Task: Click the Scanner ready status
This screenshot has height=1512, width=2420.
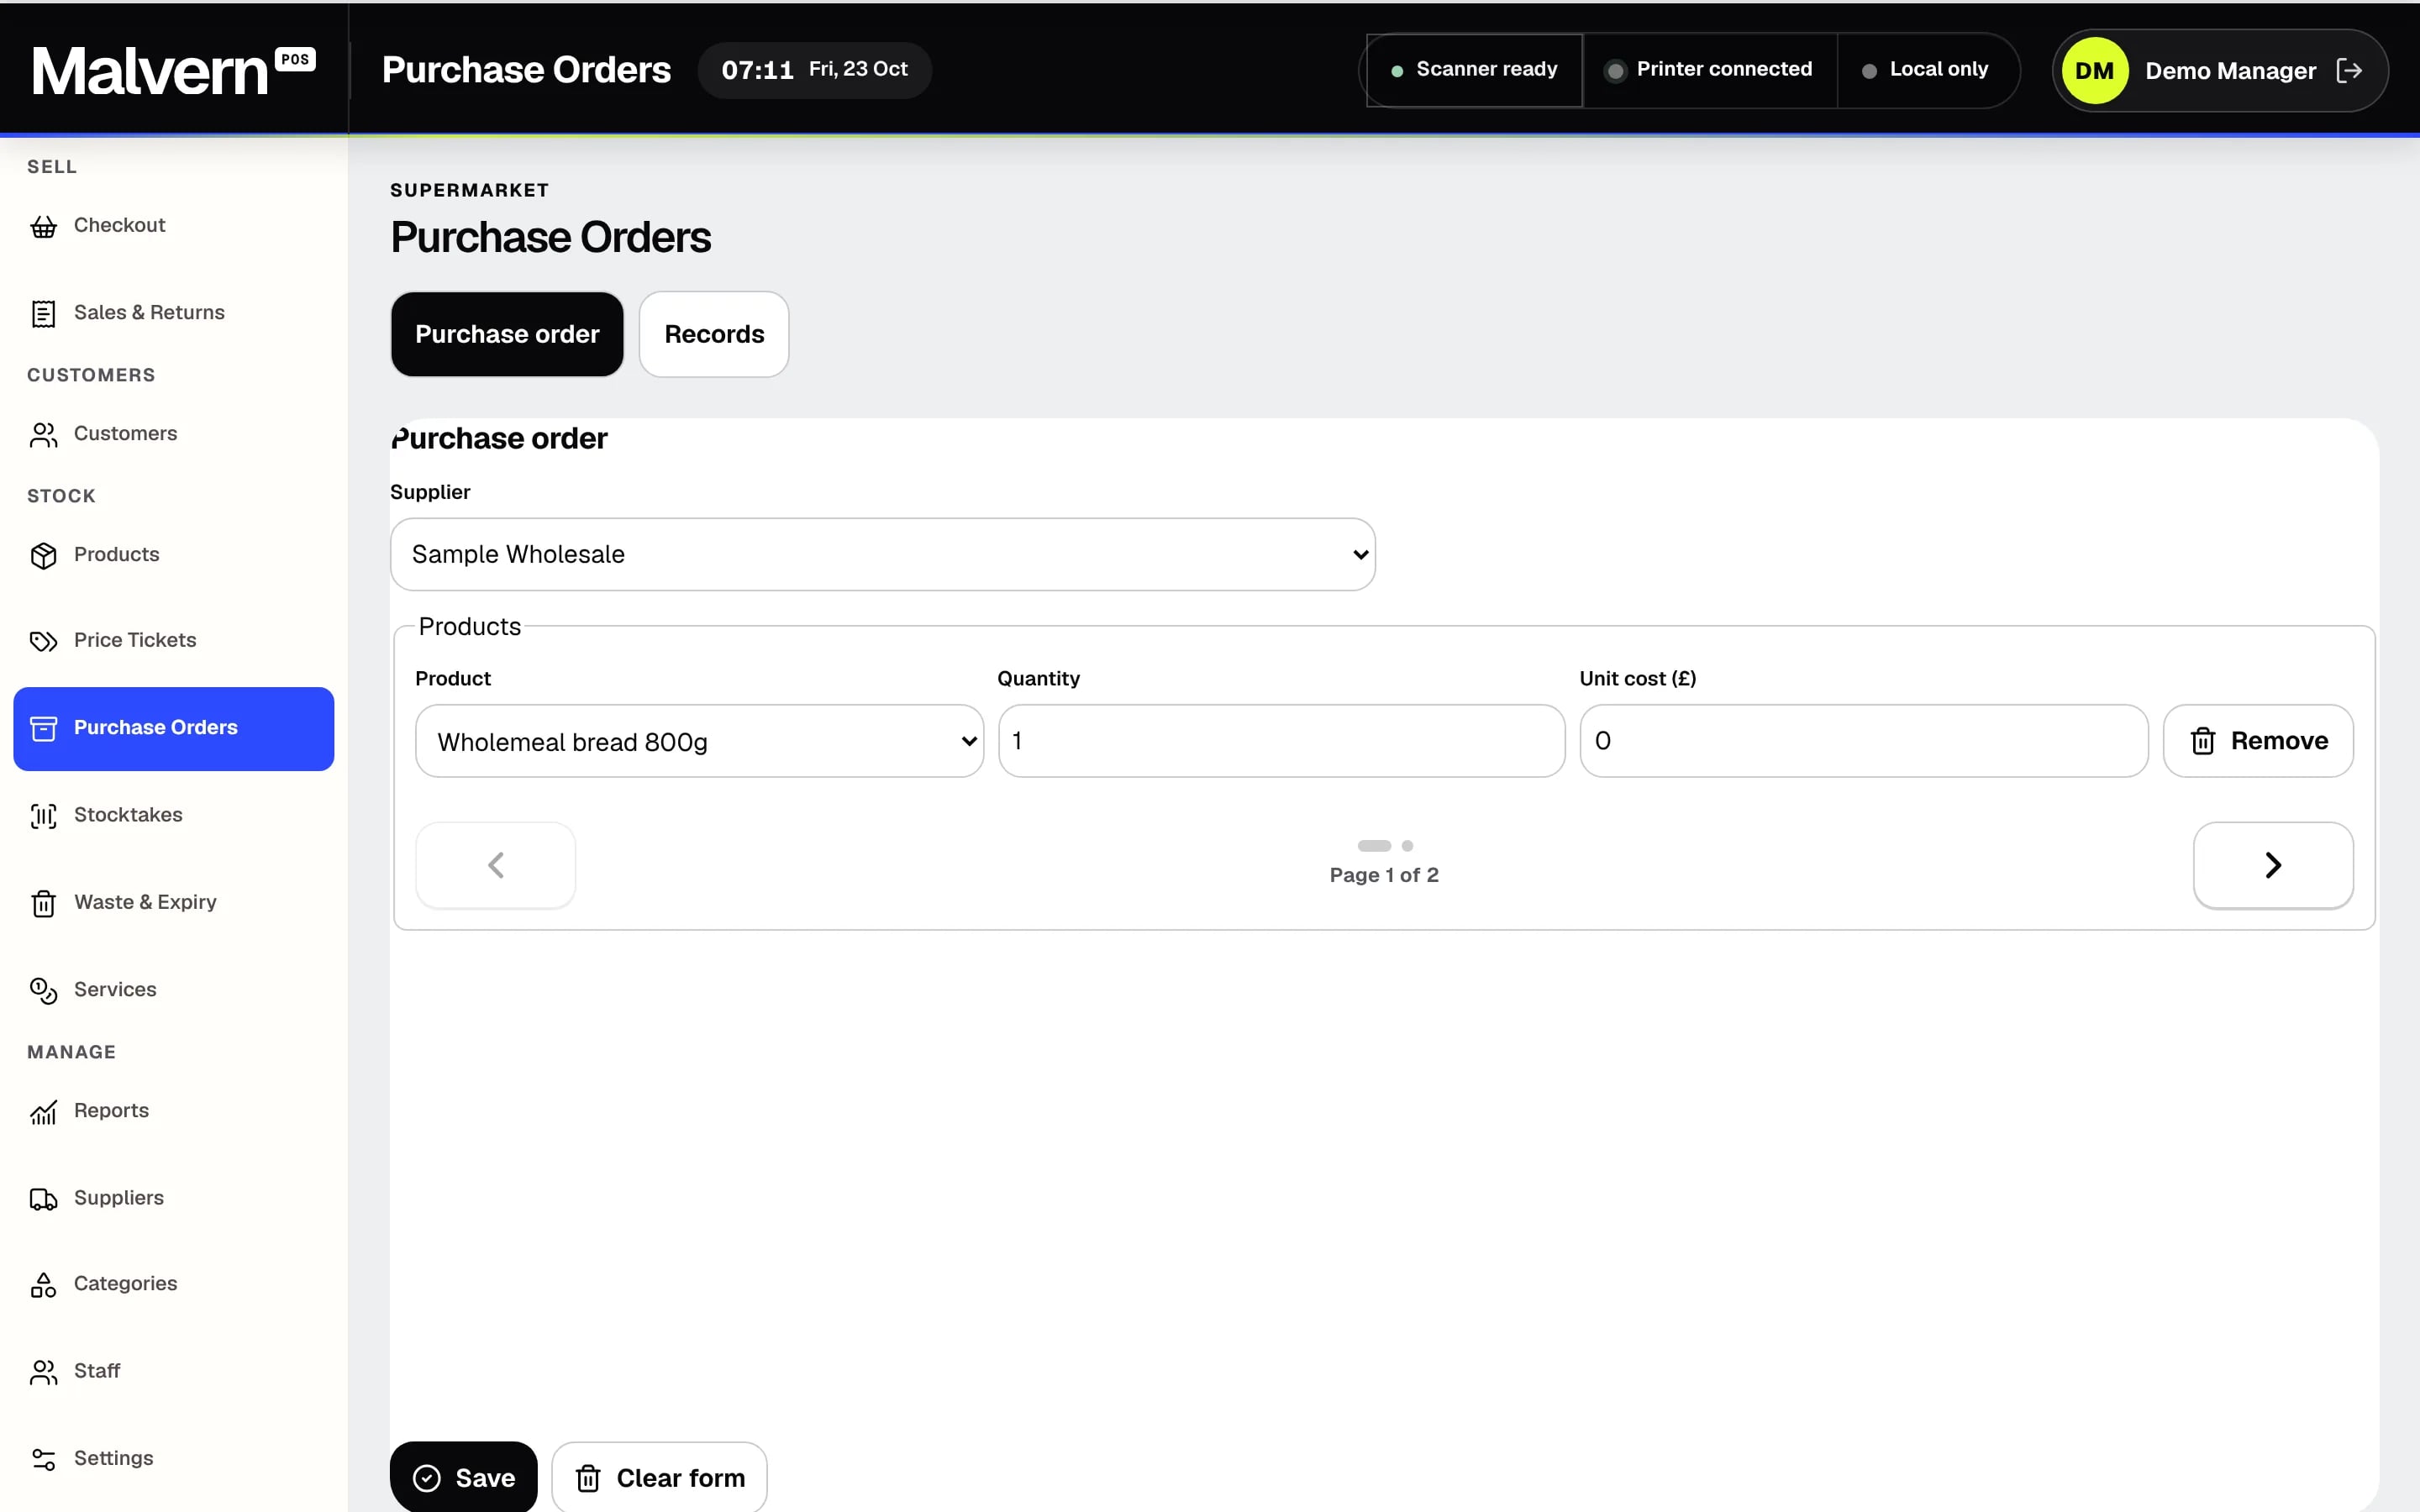Action: point(1474,70)
